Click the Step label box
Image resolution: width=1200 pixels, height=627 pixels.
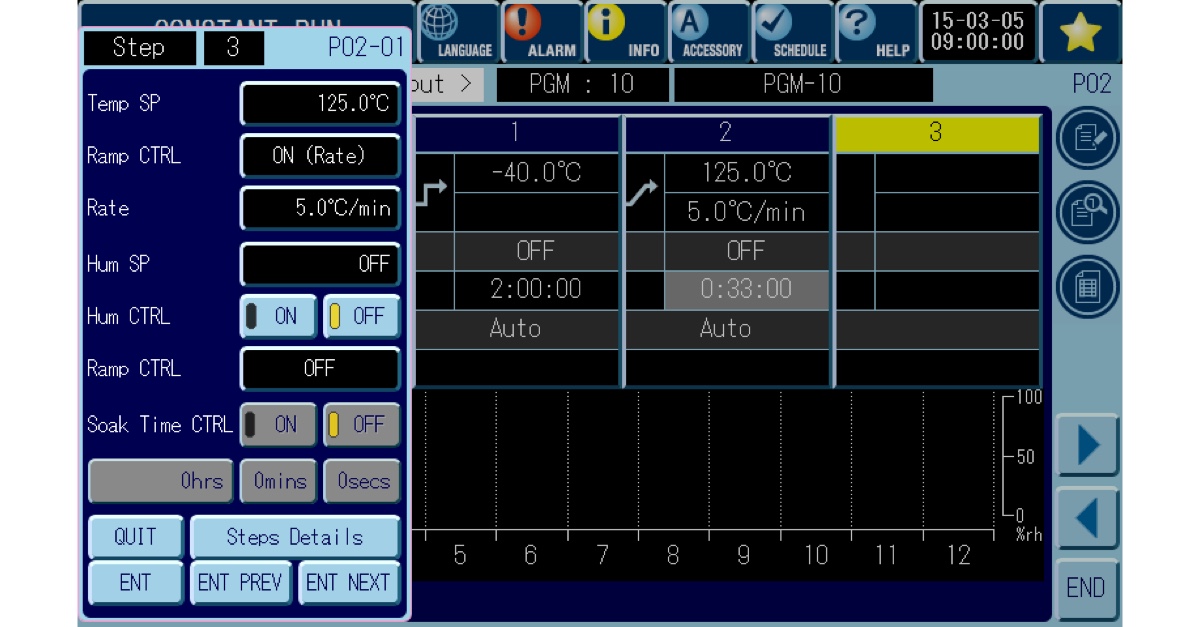point(139,47)
